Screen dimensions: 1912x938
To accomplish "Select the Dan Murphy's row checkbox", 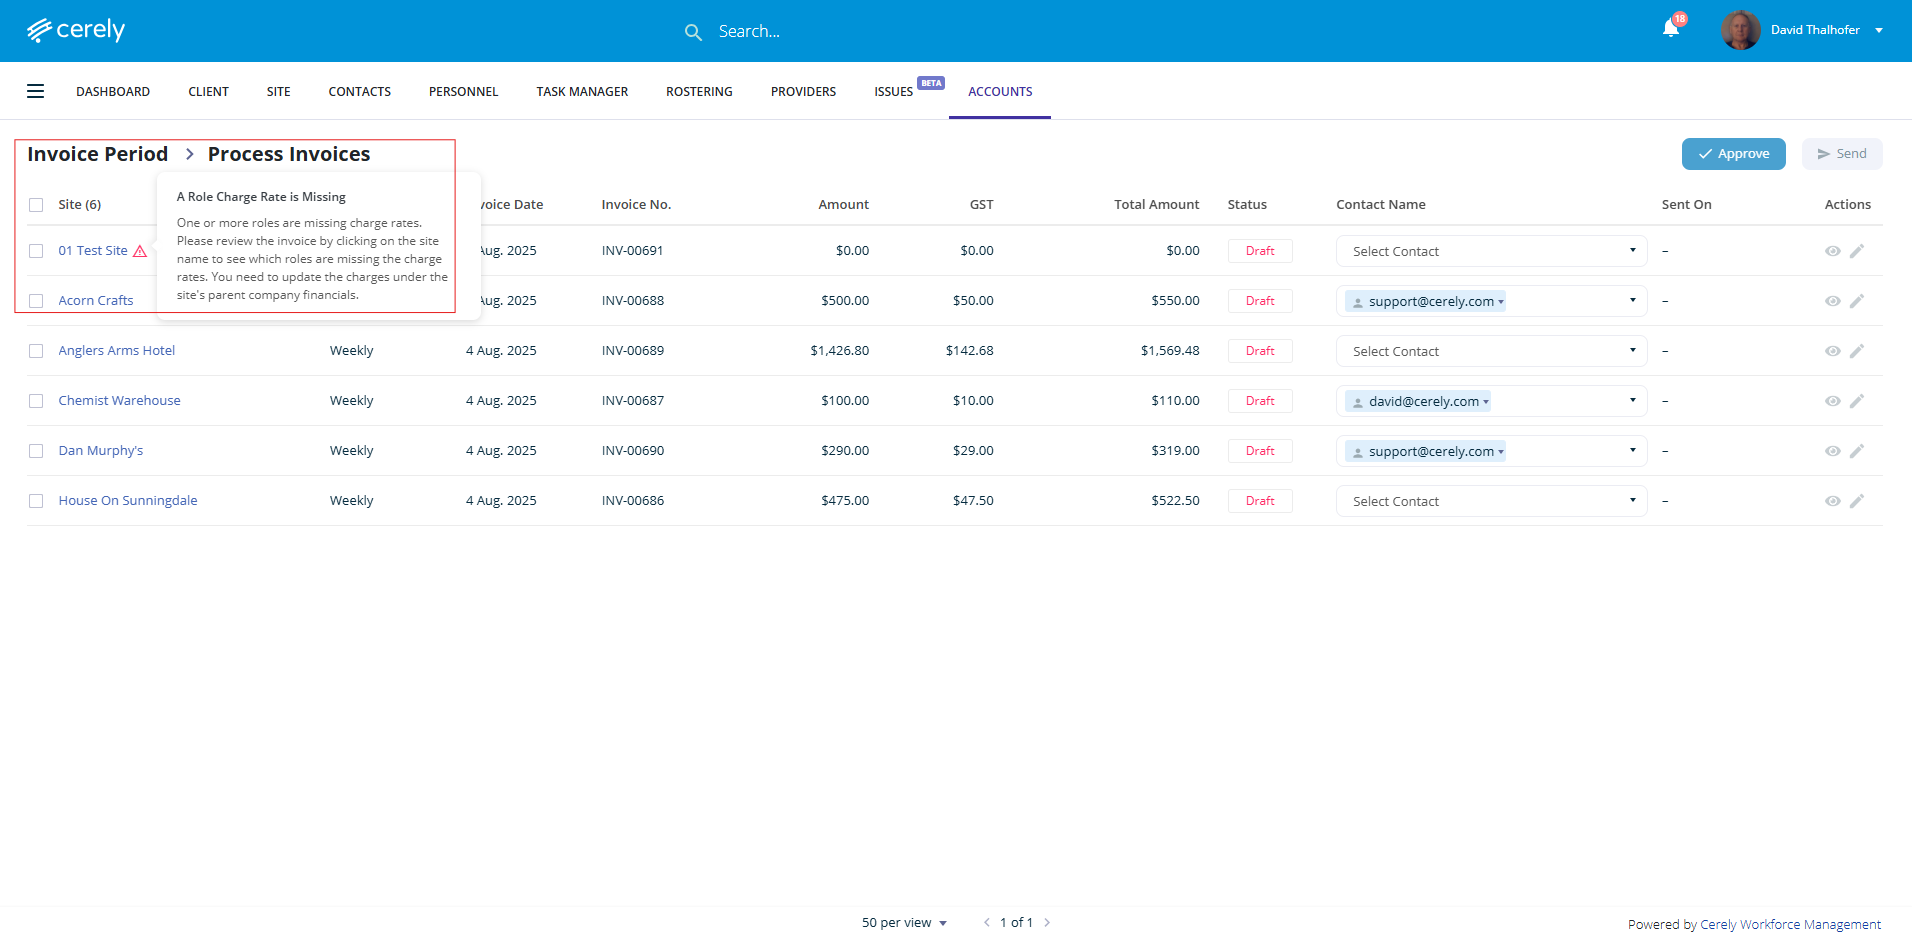I will click(x=36, y=451).
